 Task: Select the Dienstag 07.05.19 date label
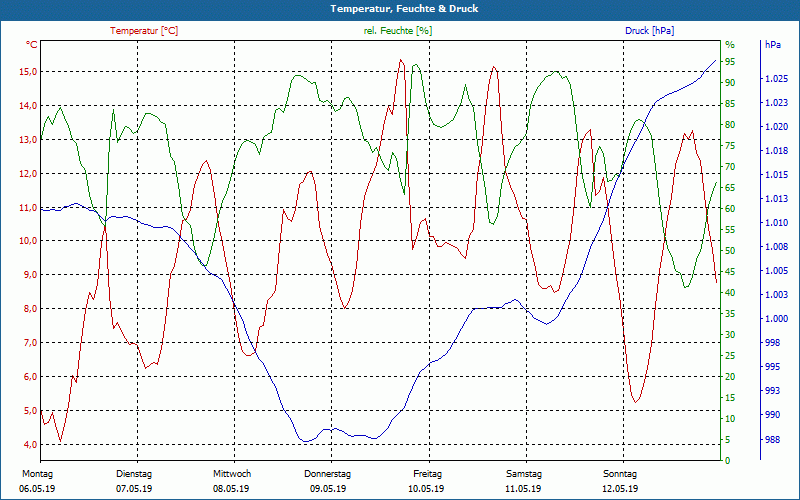134,481
